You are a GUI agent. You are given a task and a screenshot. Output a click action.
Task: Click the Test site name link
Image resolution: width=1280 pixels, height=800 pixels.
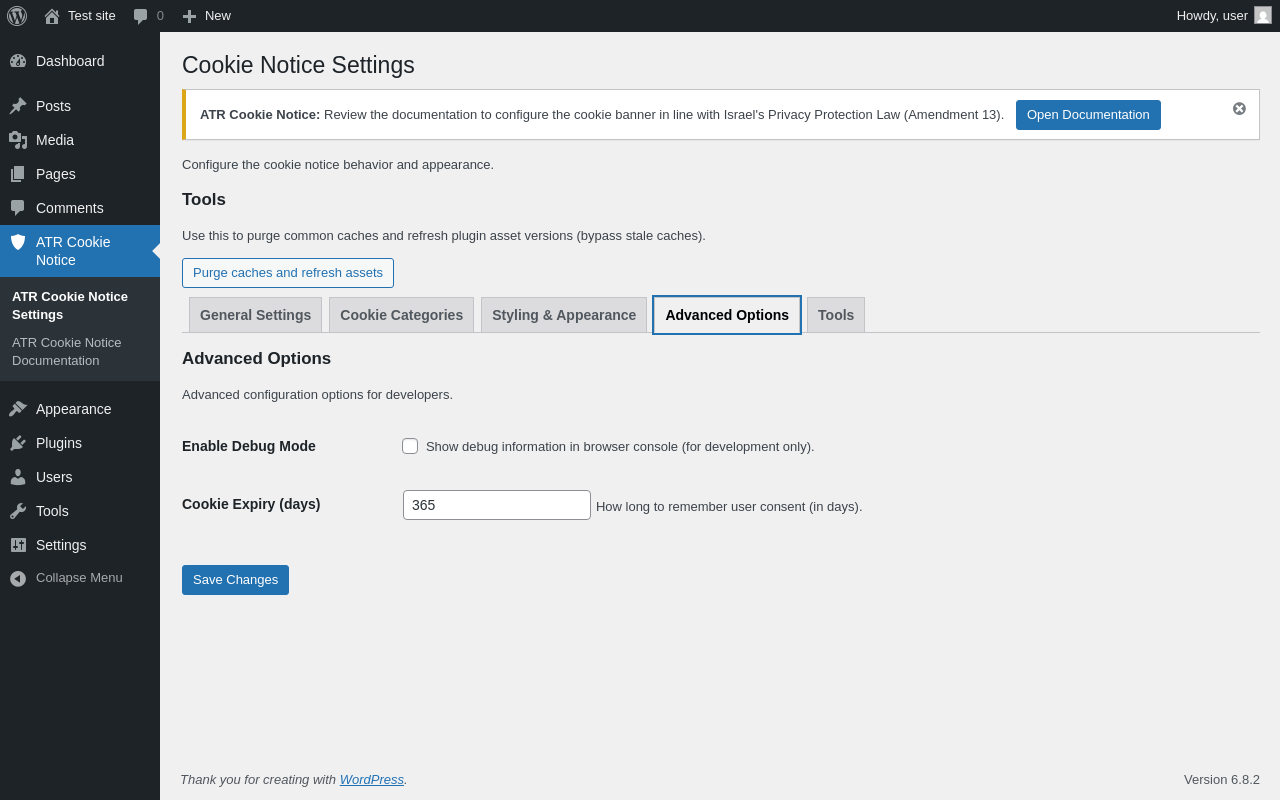[x=92, y=15]
